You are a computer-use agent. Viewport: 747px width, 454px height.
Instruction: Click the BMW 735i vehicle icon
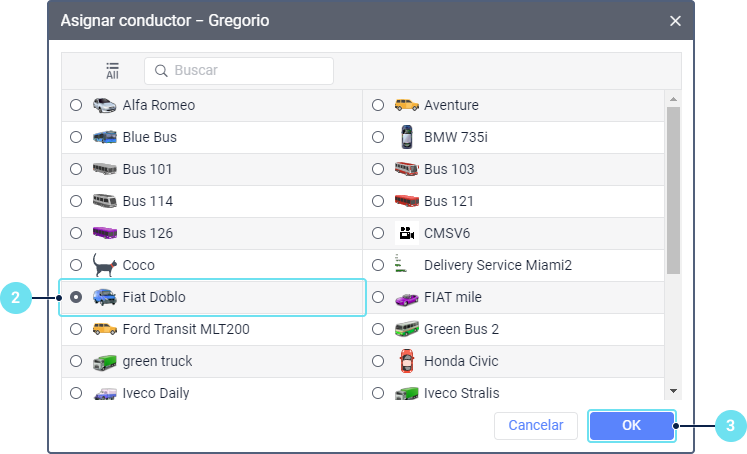pyautogui.click(x=405, y=137)
